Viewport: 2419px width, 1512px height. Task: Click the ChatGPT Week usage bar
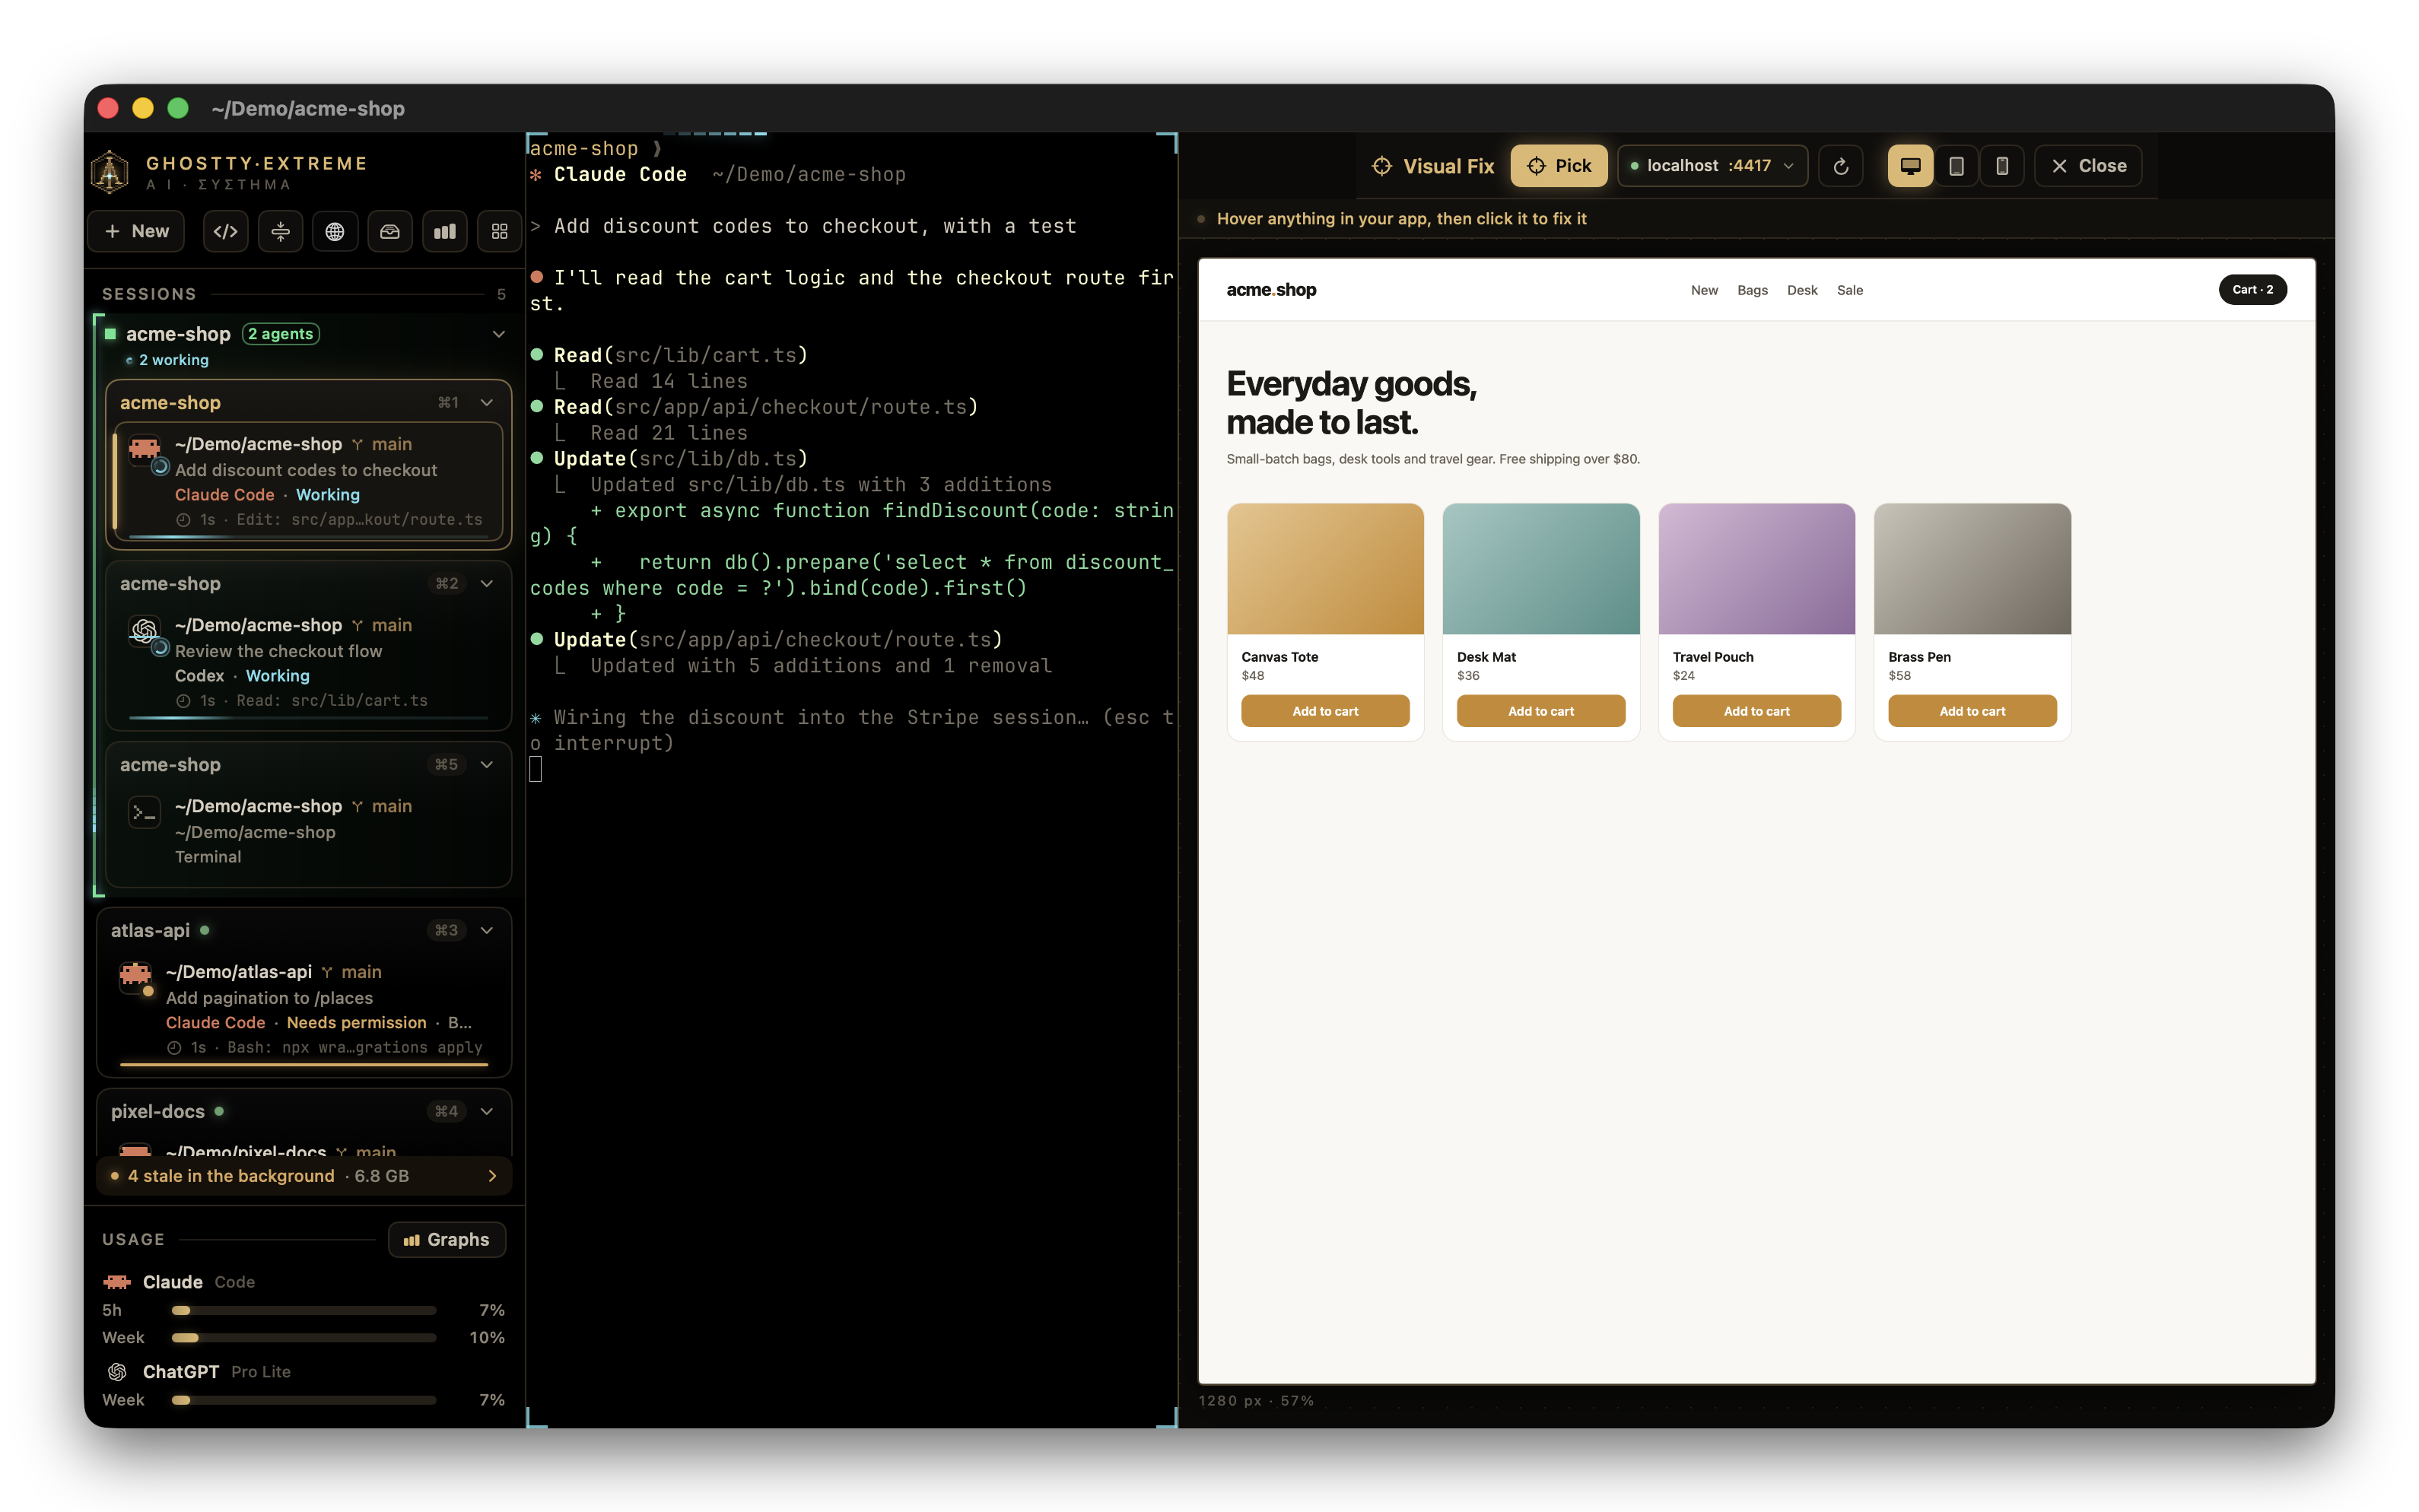tap(304, 1401)
